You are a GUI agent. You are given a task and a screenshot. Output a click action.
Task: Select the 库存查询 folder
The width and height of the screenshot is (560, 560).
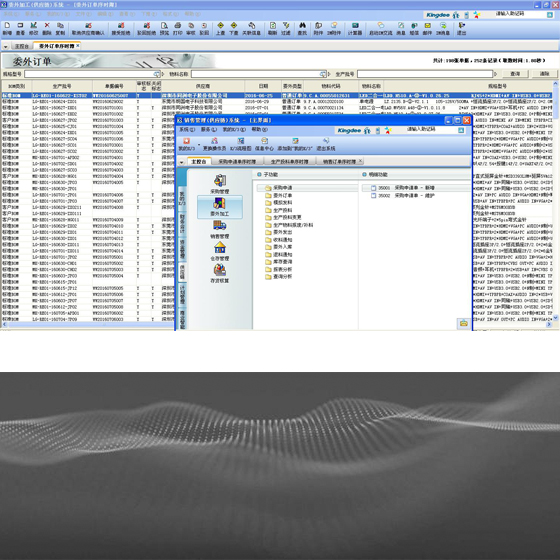pyautogui.click(x=279, y=262)
